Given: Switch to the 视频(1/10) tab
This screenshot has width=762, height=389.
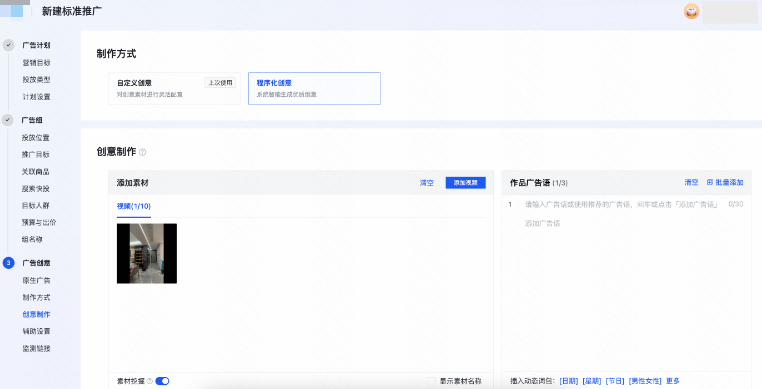Looking at the screenshot, I should pyautogui.click(x=134, y=206).
